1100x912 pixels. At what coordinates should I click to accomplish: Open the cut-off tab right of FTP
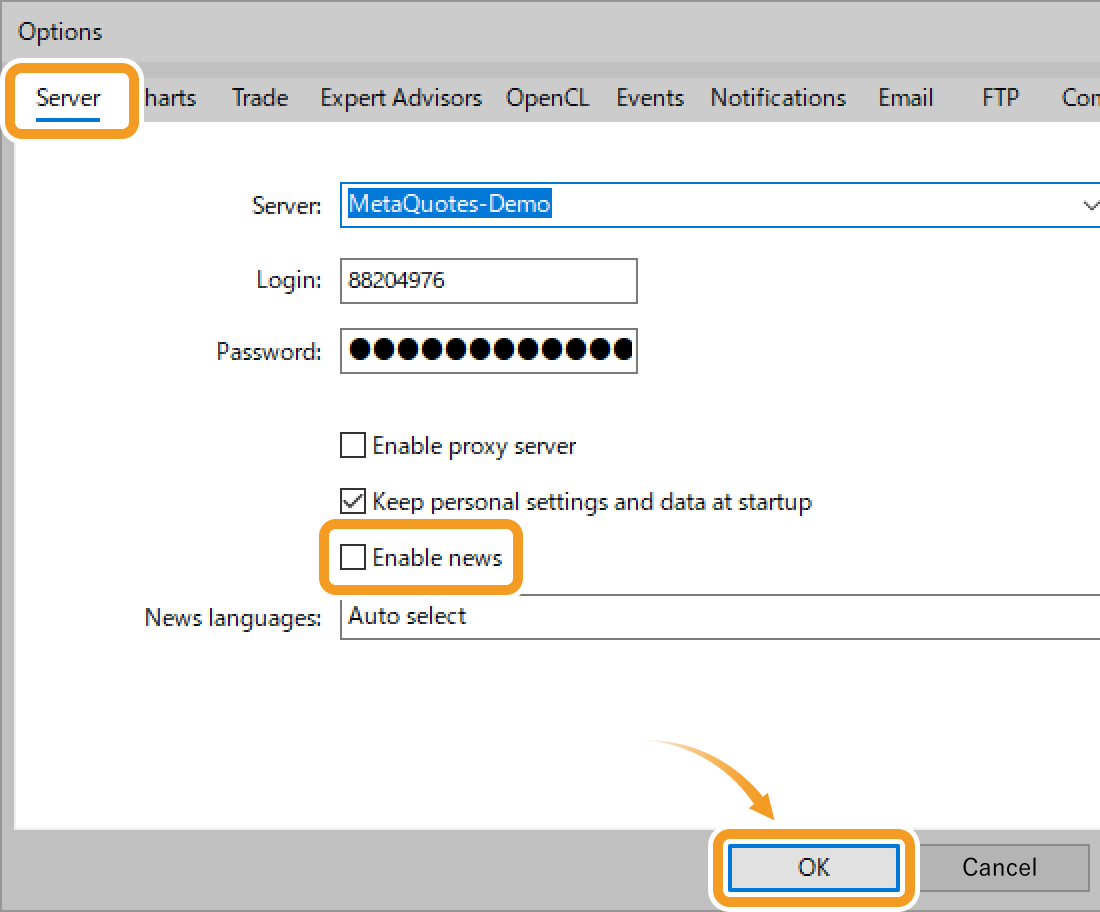pos(1080,98)
